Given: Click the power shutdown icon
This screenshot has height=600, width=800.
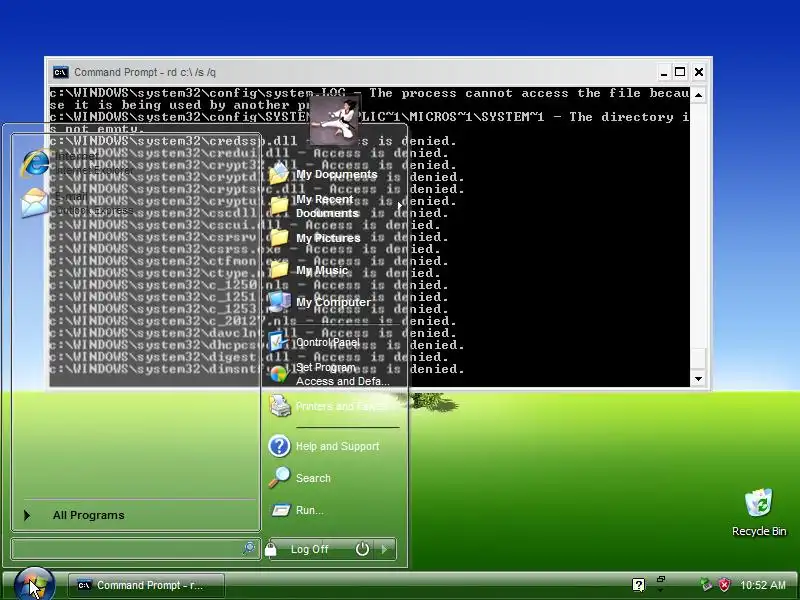Looking at the screenshot, I should pyautogui.click(x=362, y=549).
